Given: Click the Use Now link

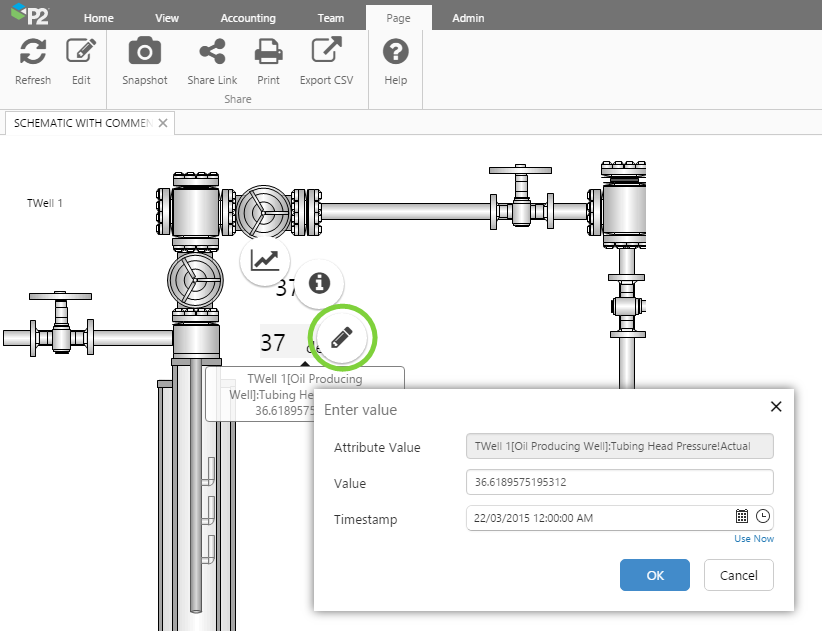Looking at the screenshot, I should pyautogui.click(x=754, y=539).
